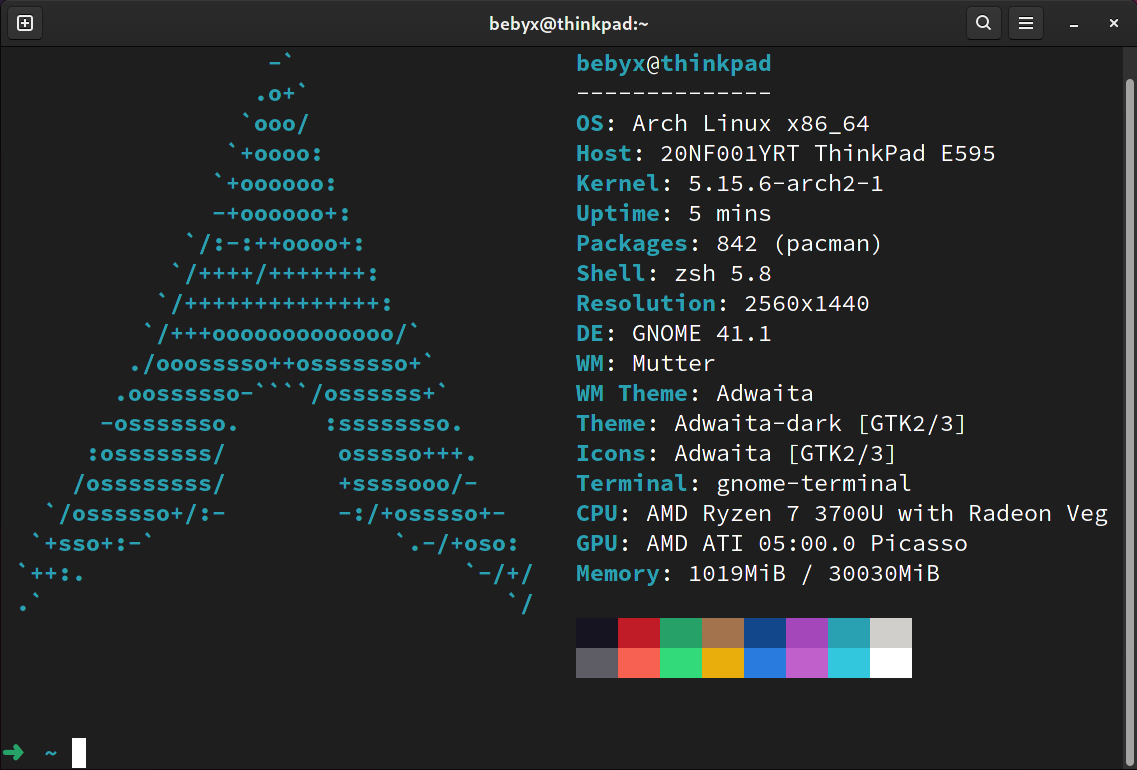Click the GPU text 'AMD ATI 05:00.0 Picasso'
The width and height of the screenshot is (1137, 770).
click(x=806, y=544)
